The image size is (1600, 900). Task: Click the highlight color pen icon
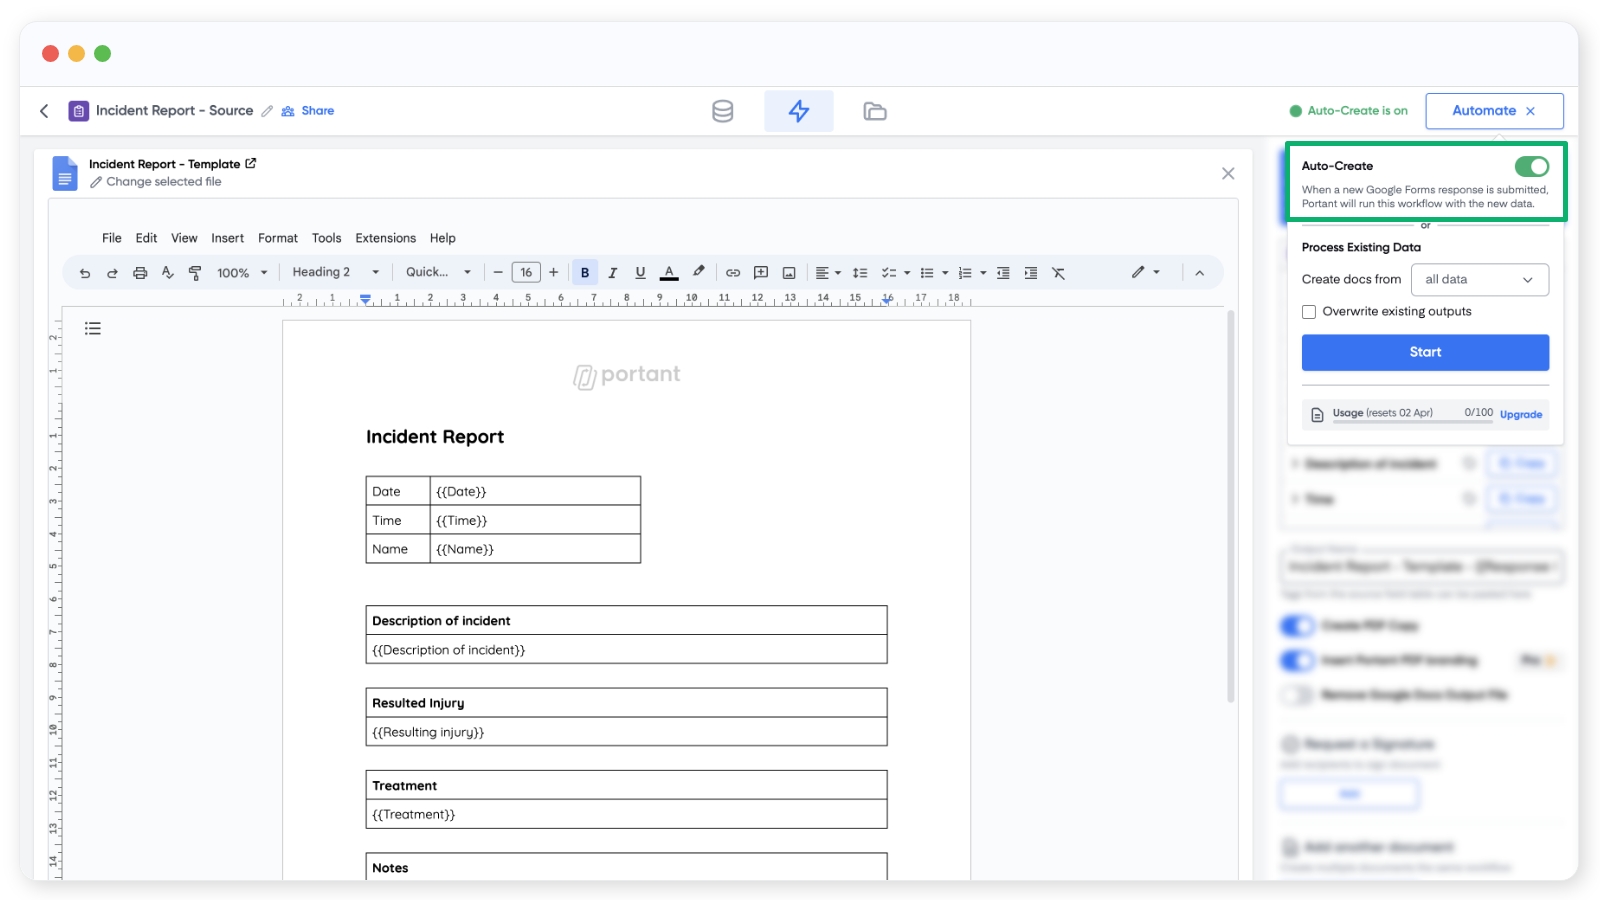[699, 272]
